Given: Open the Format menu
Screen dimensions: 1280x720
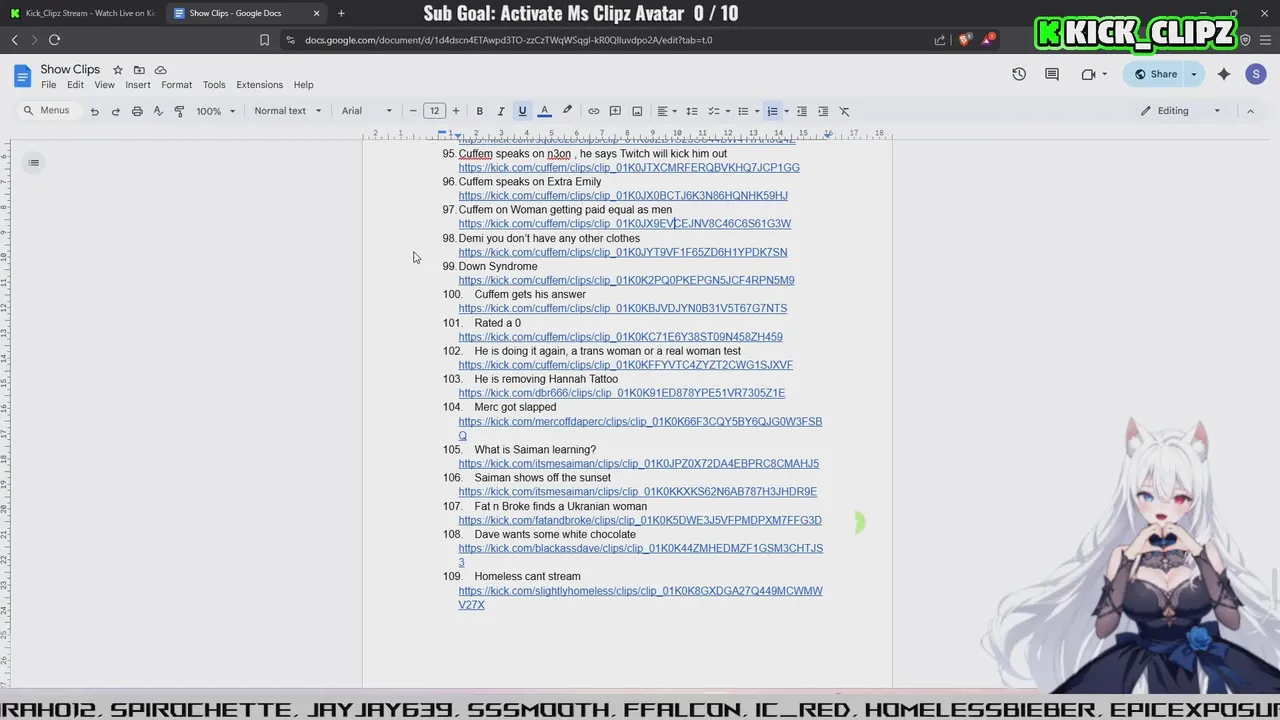Looking at the screenshot, I should point(176,85).
